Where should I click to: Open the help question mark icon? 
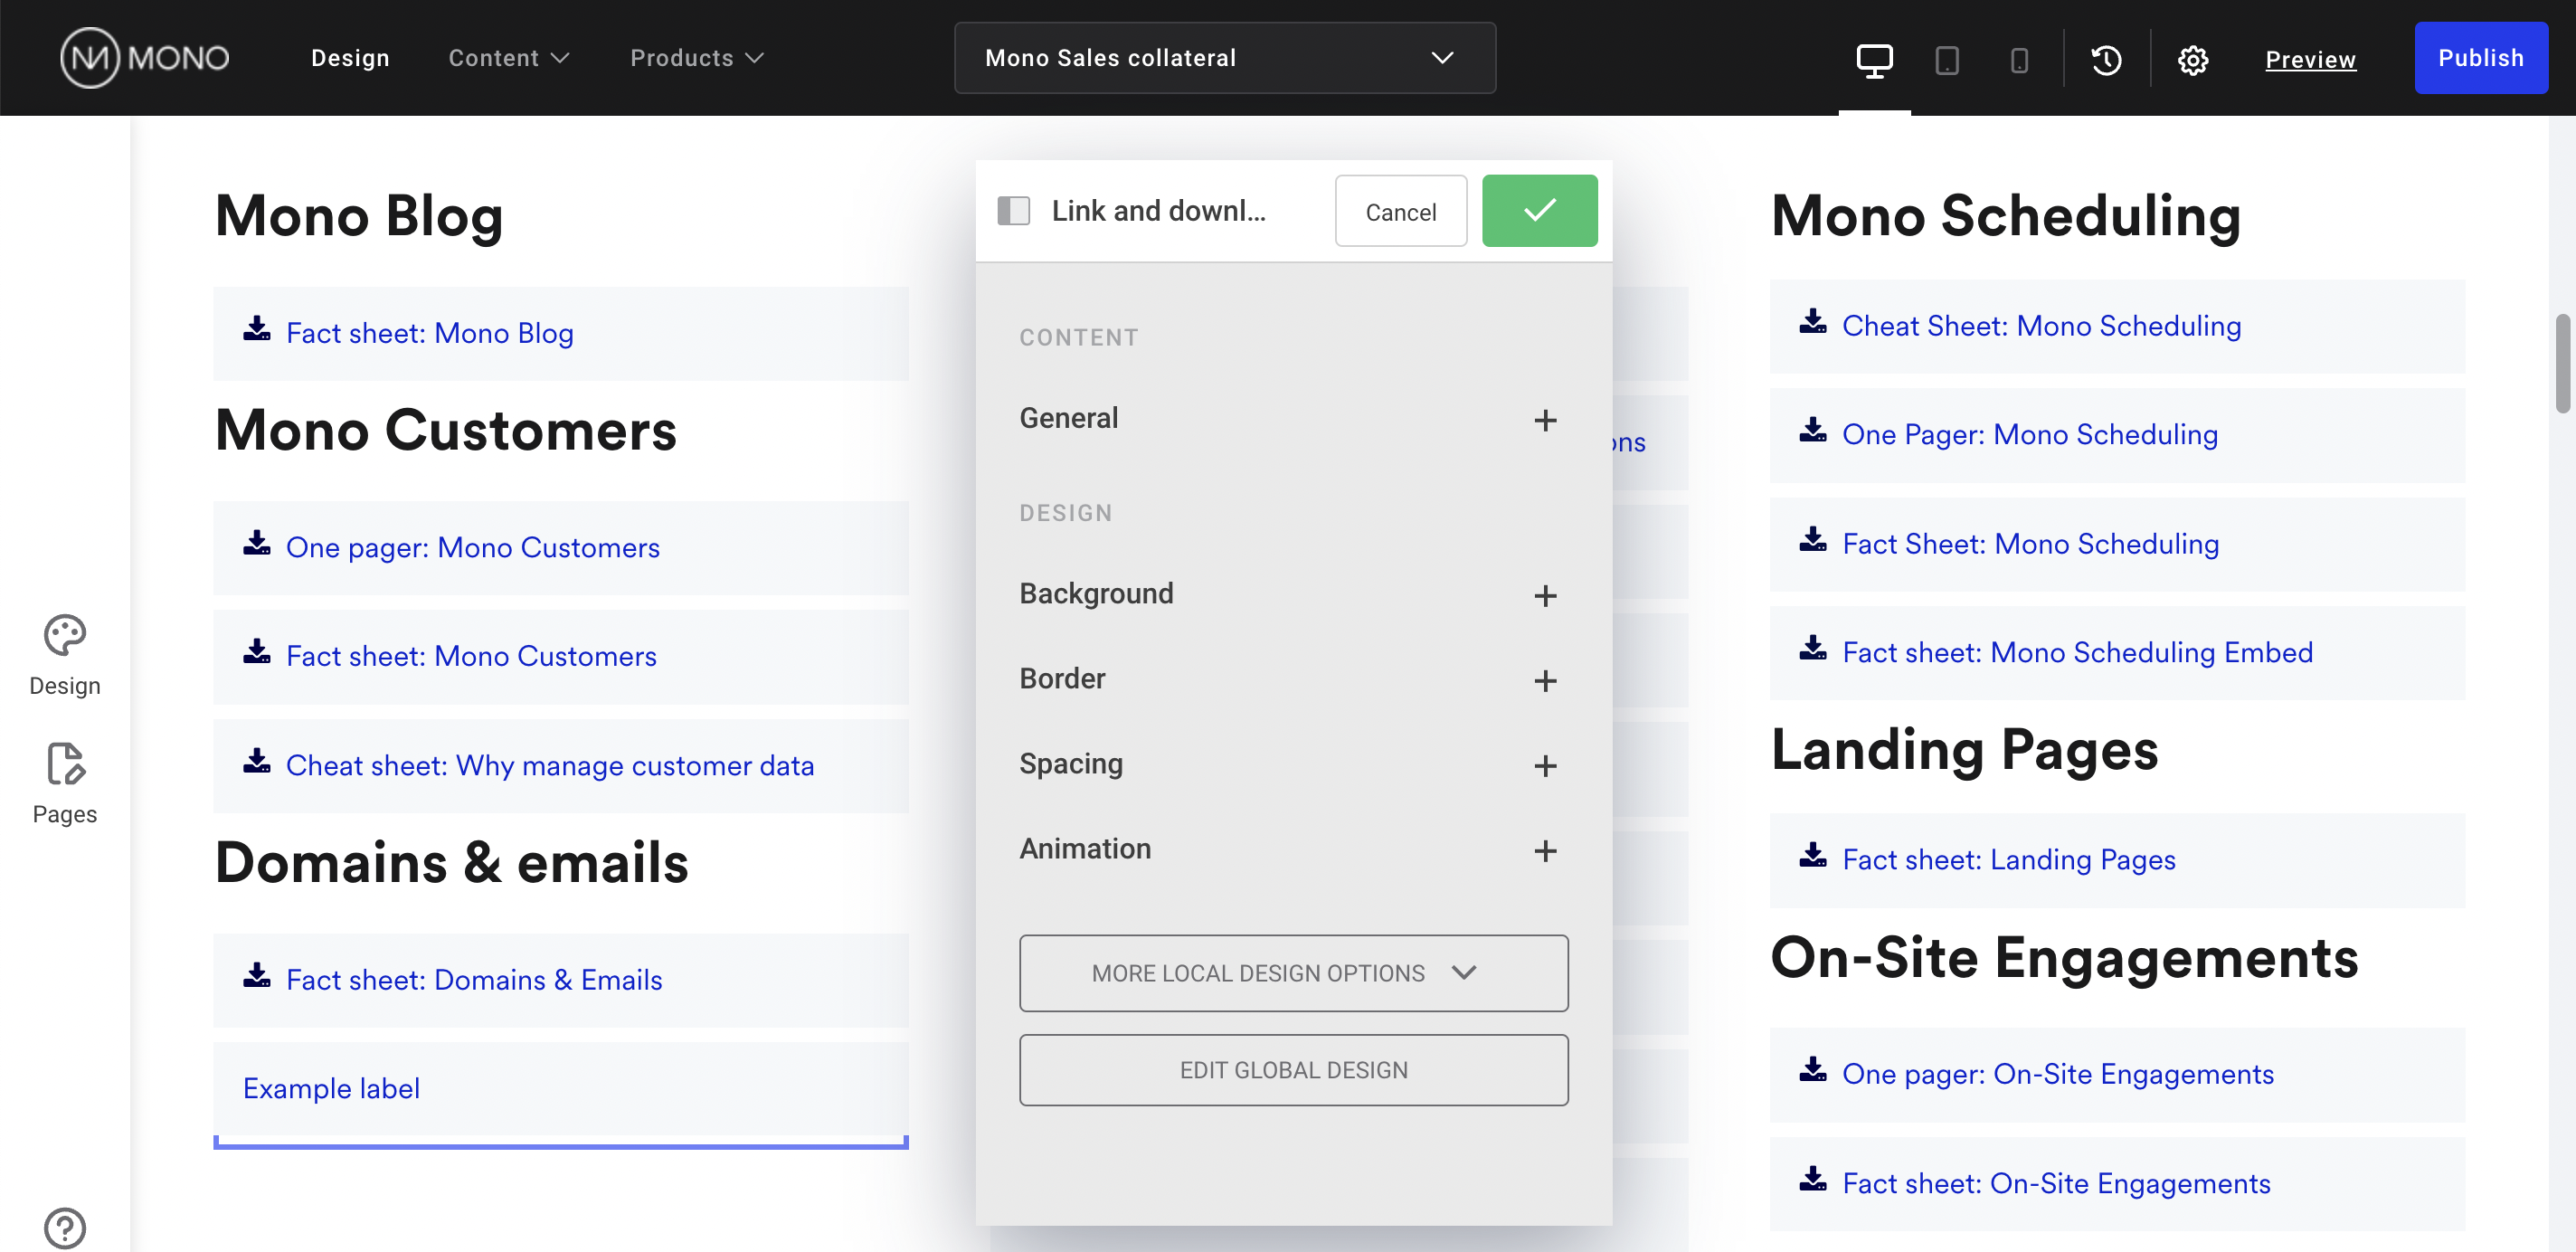[65, 1227]
